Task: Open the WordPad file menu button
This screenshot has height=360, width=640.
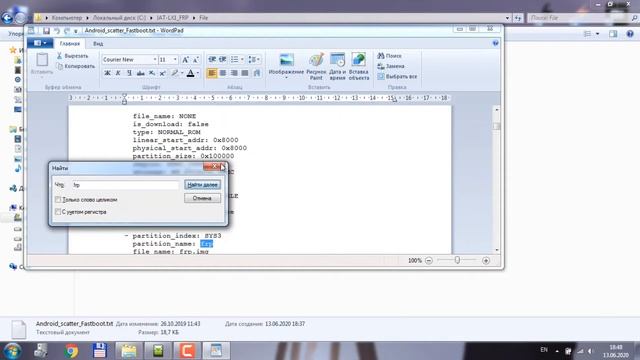Action: pos(40,43)
